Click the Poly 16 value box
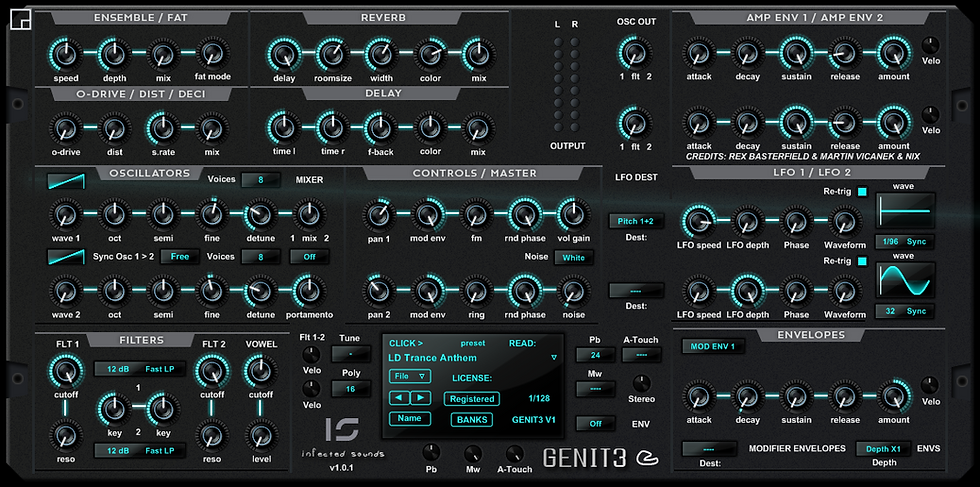 [351, 389]
